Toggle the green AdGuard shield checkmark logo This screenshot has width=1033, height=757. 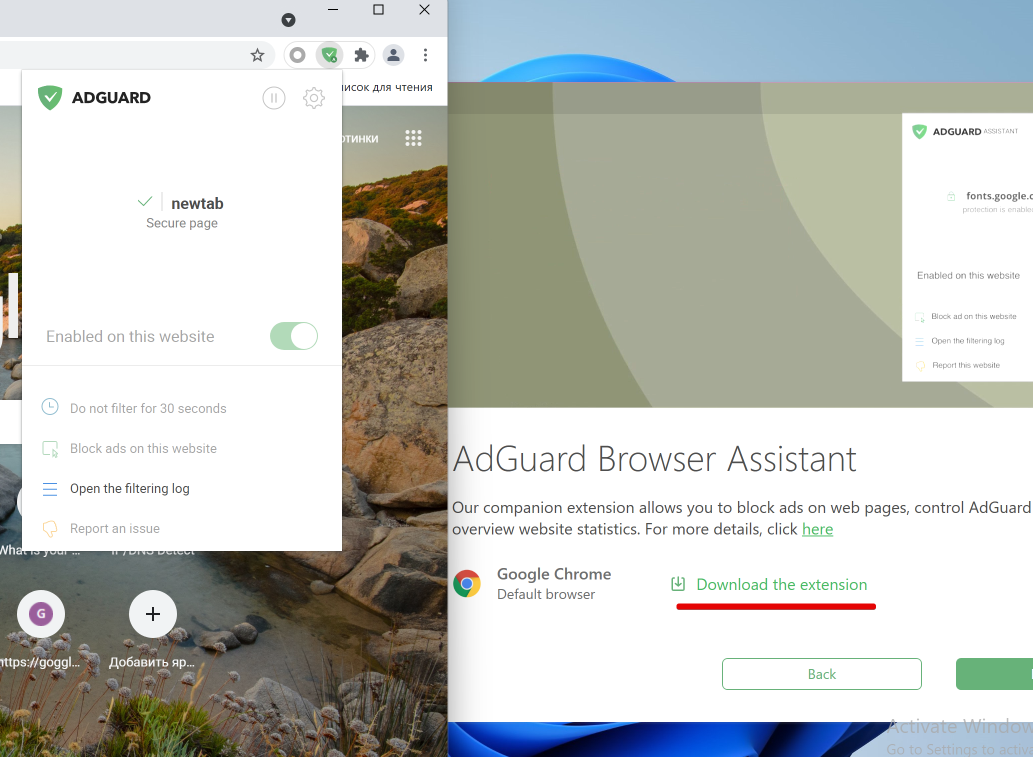pyautogui.click(x=49, y=97)
